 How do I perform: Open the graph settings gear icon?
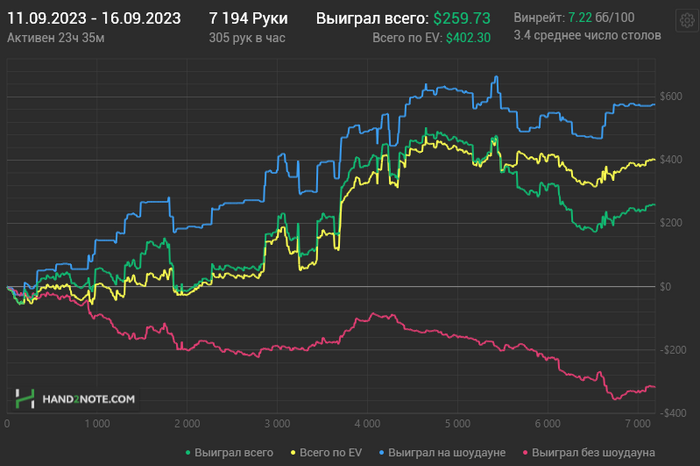[x=687, y=21]
